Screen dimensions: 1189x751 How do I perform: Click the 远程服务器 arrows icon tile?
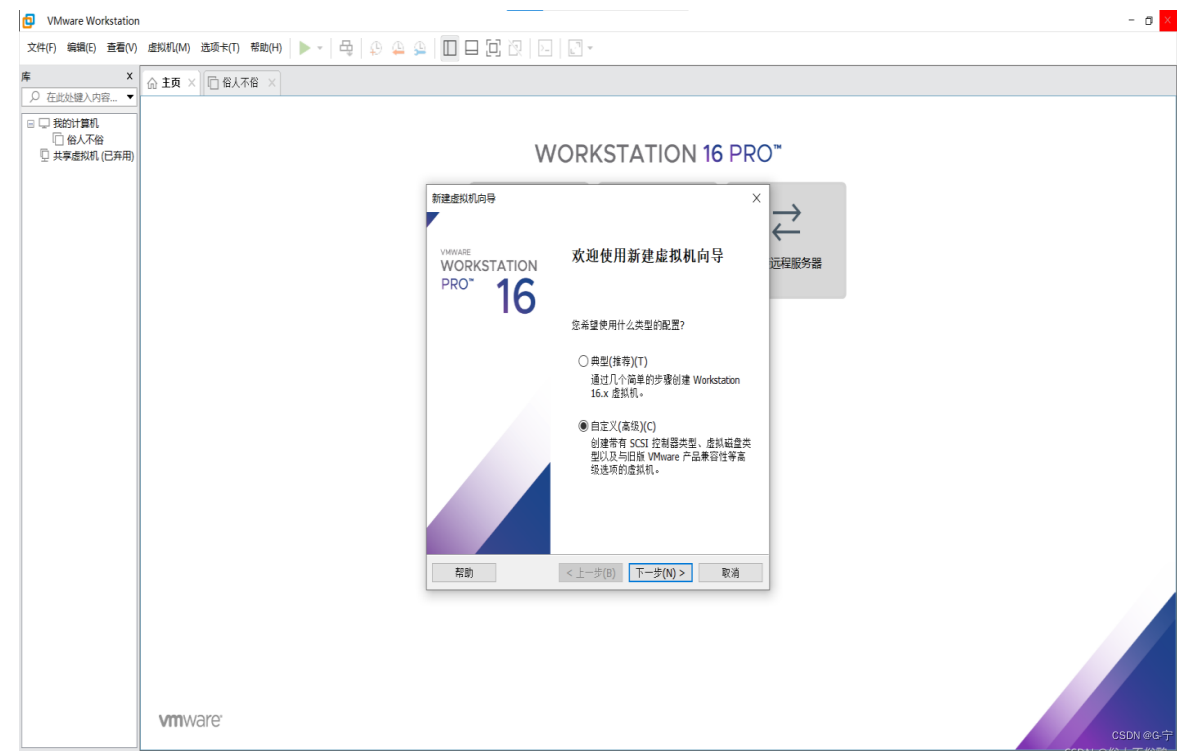click(x=786, y=222)
